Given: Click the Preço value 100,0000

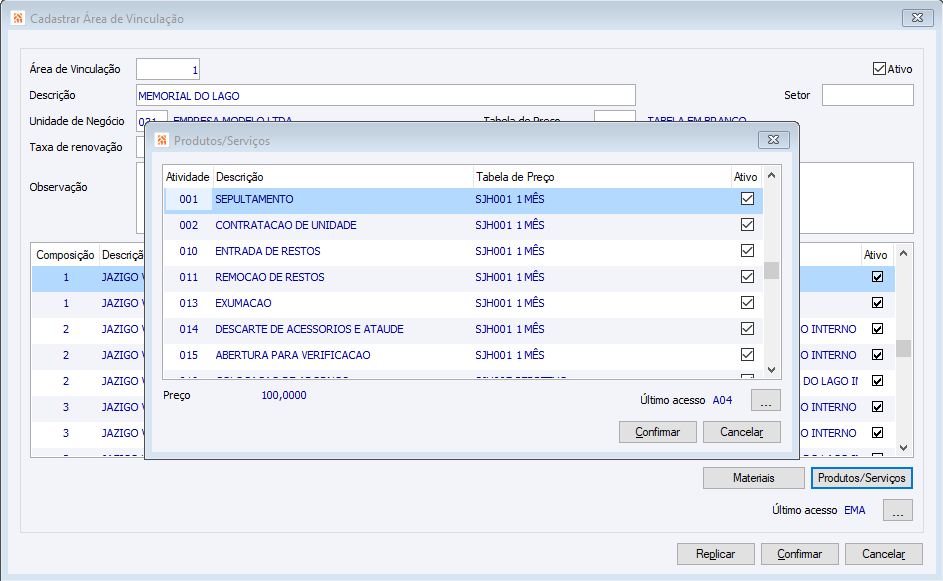Looking at the screenshot, I should click(284, 395).
